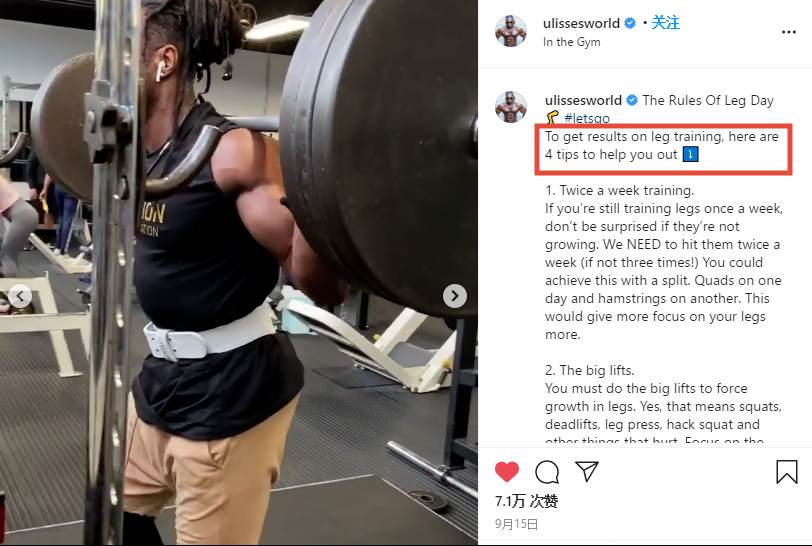Open ulissesworld username in the caption
This screenshot has height=546, width=812.
(x=583, y=100)
